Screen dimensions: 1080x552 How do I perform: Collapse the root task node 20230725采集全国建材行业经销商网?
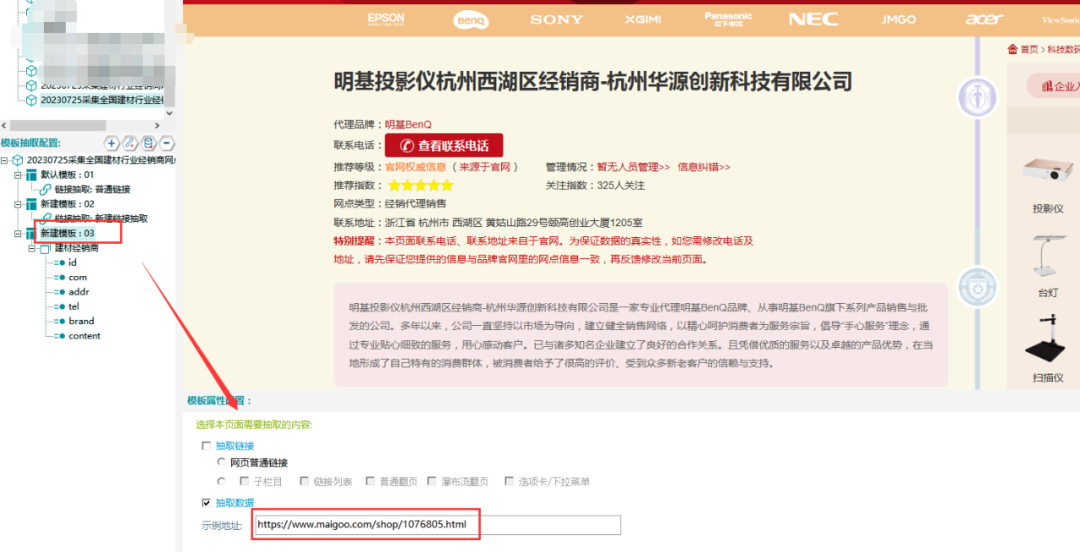pyautogui.click(x=4, y=161)
